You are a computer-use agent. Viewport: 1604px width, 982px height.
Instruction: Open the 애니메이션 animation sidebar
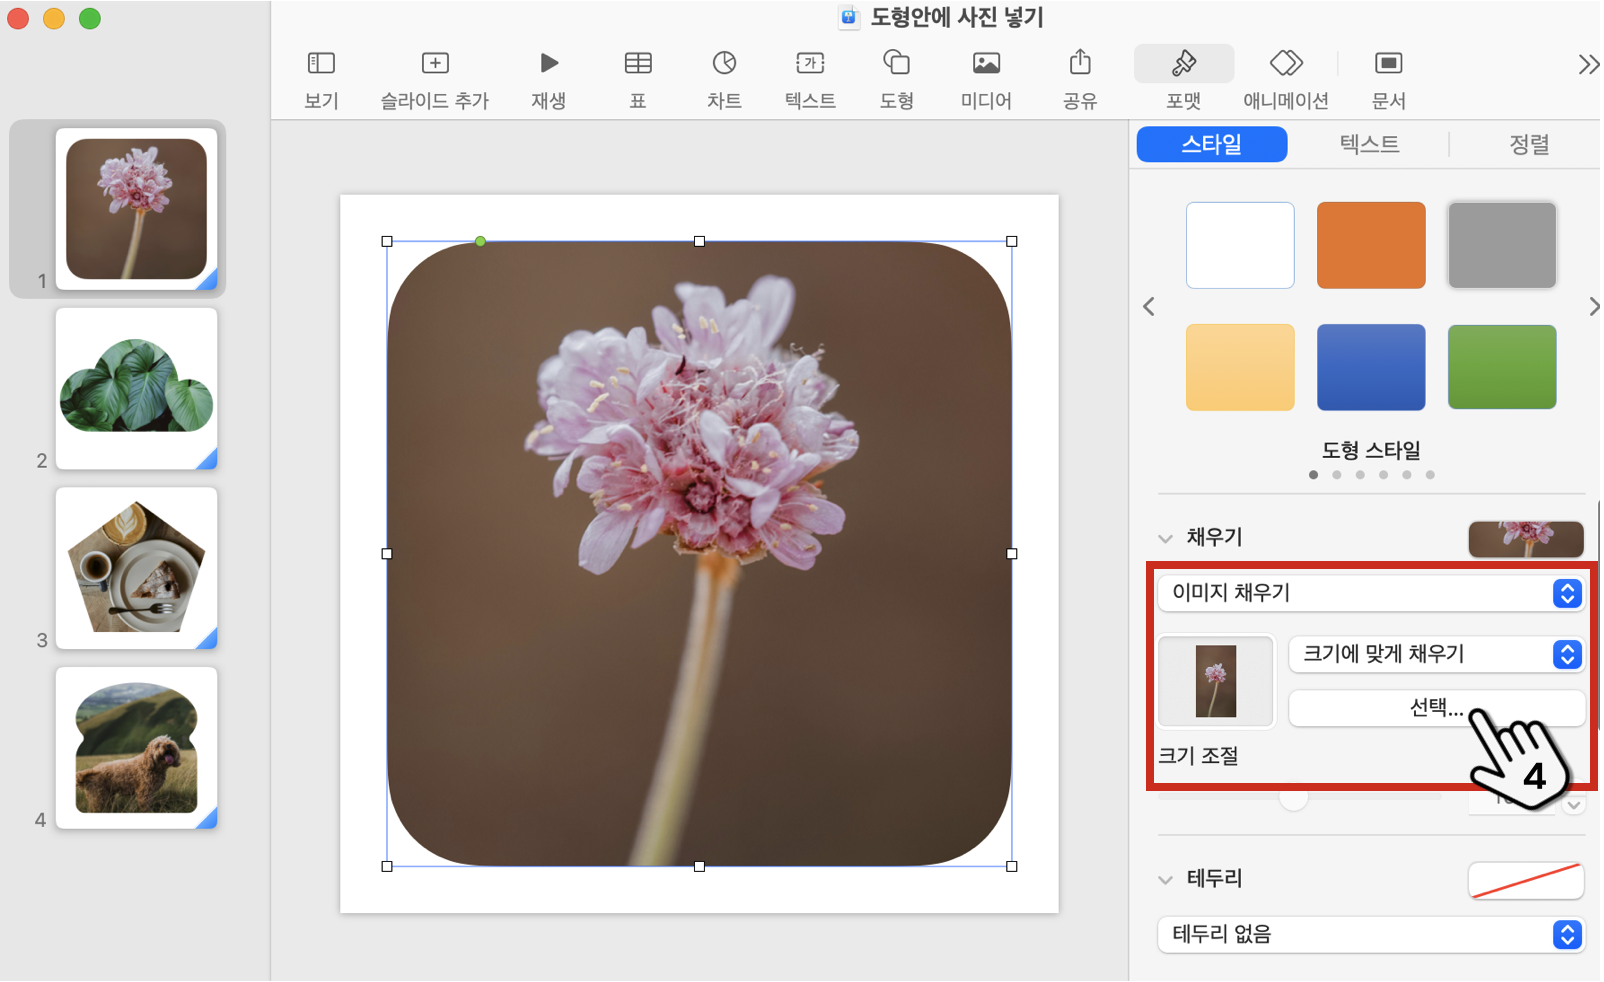(1286, 64)
